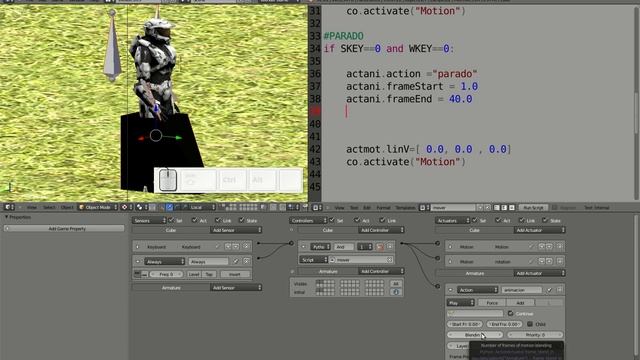Move the first Motion actuator down
The height and width of the screenshot is (360, 640).
coord(549,247)
